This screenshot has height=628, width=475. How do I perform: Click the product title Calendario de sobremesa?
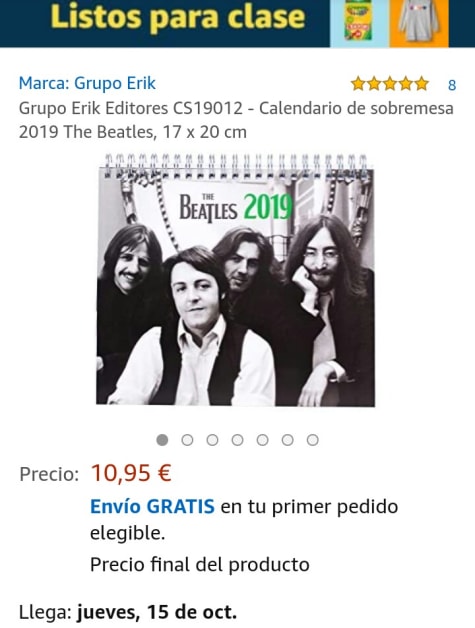(236, 120)
